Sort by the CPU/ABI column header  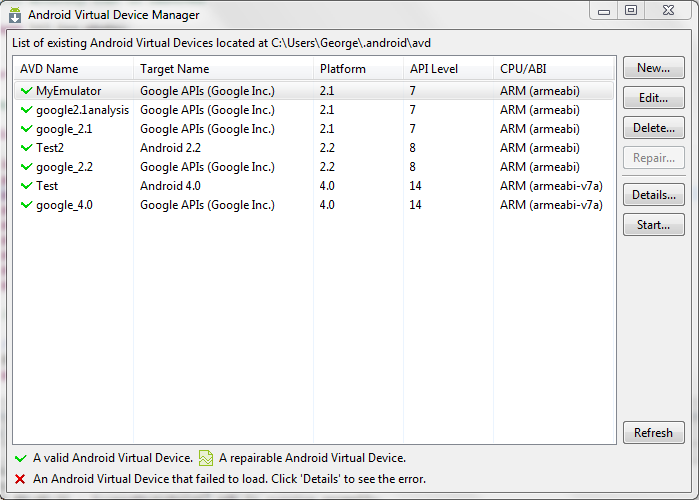pyautogui.click(x=554, y=69)
